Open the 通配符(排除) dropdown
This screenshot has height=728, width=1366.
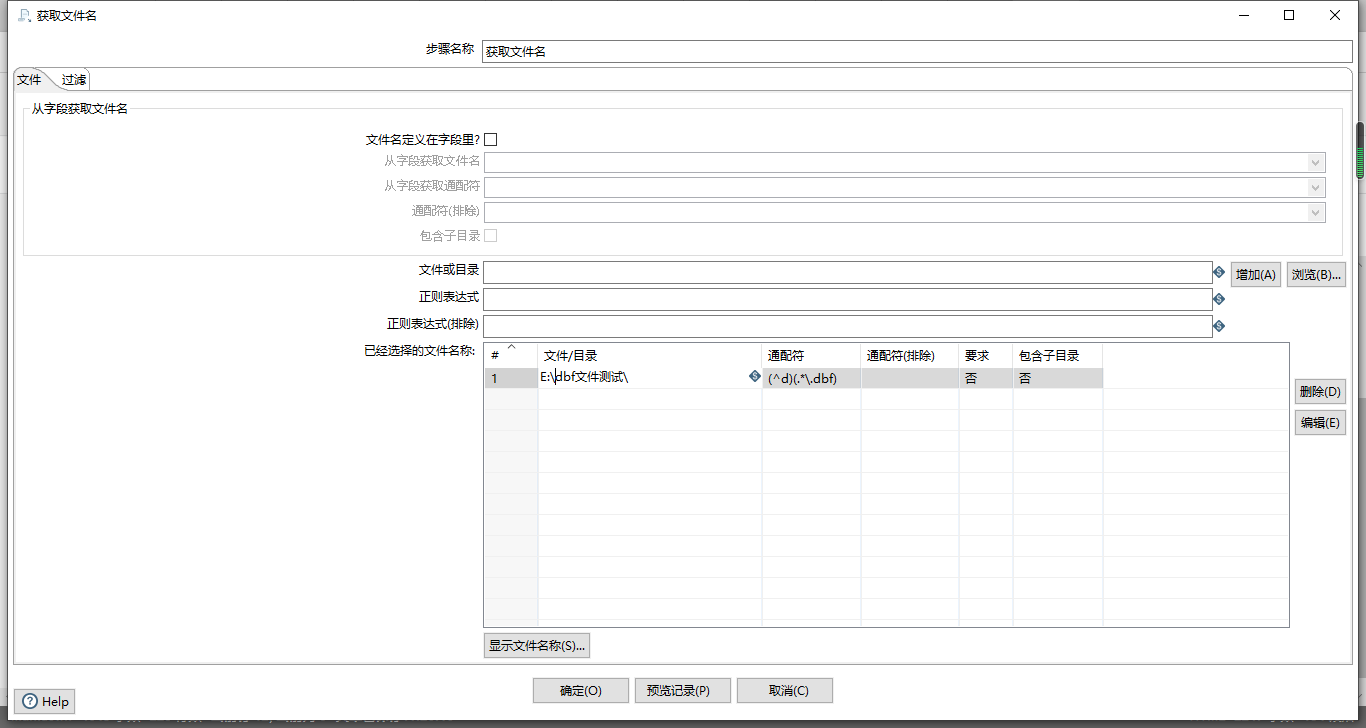1314,212
